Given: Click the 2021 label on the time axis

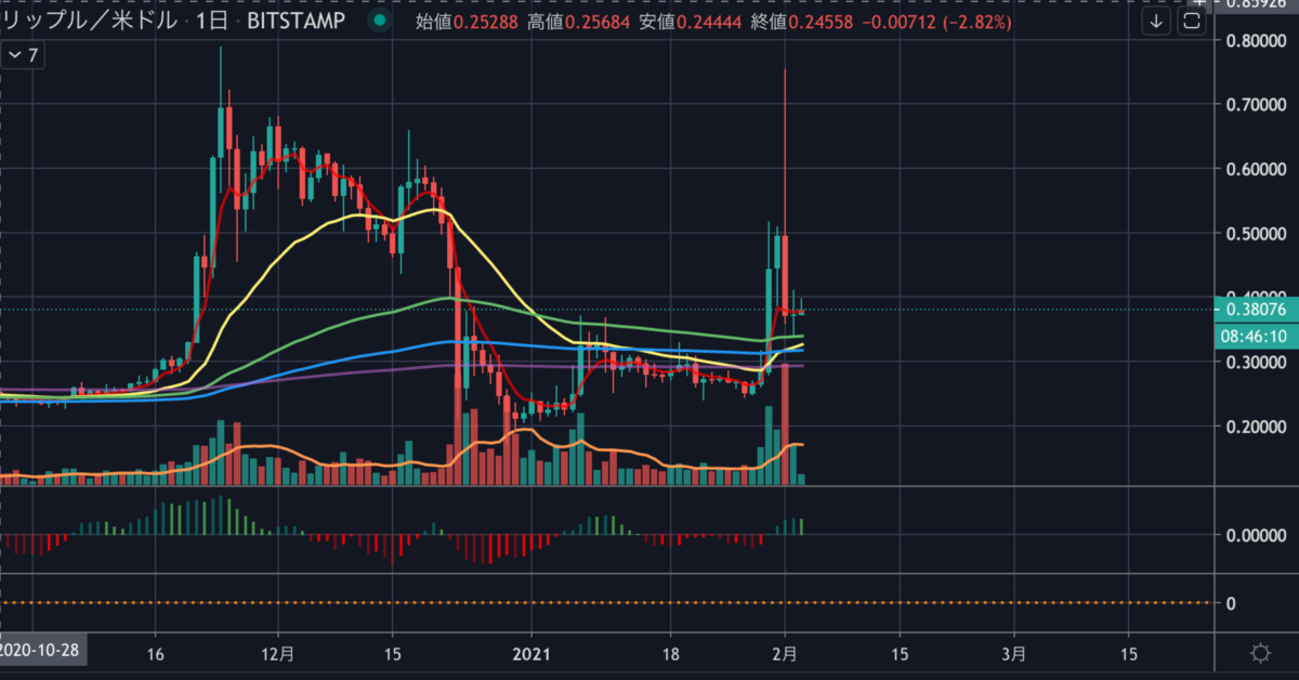Looking at the screenshot, I should click(x=533, y=654).
